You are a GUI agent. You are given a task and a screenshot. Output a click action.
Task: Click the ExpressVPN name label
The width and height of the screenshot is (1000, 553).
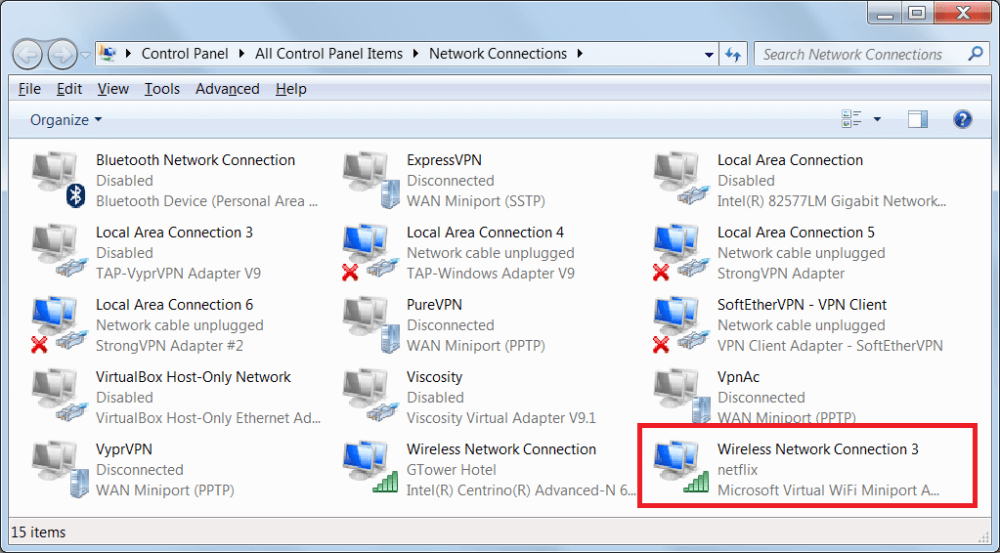[444, 160]
